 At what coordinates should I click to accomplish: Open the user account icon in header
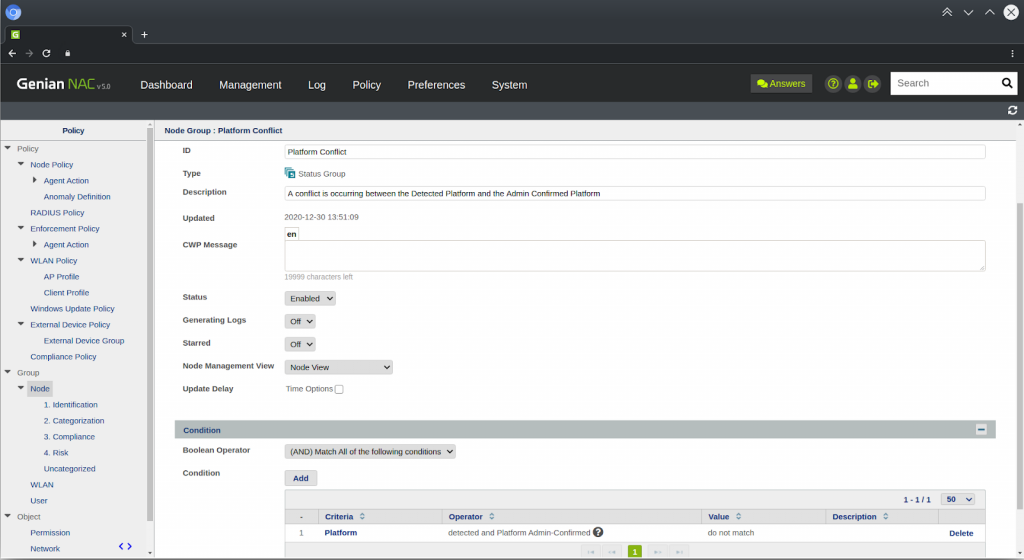click(852, 84)
